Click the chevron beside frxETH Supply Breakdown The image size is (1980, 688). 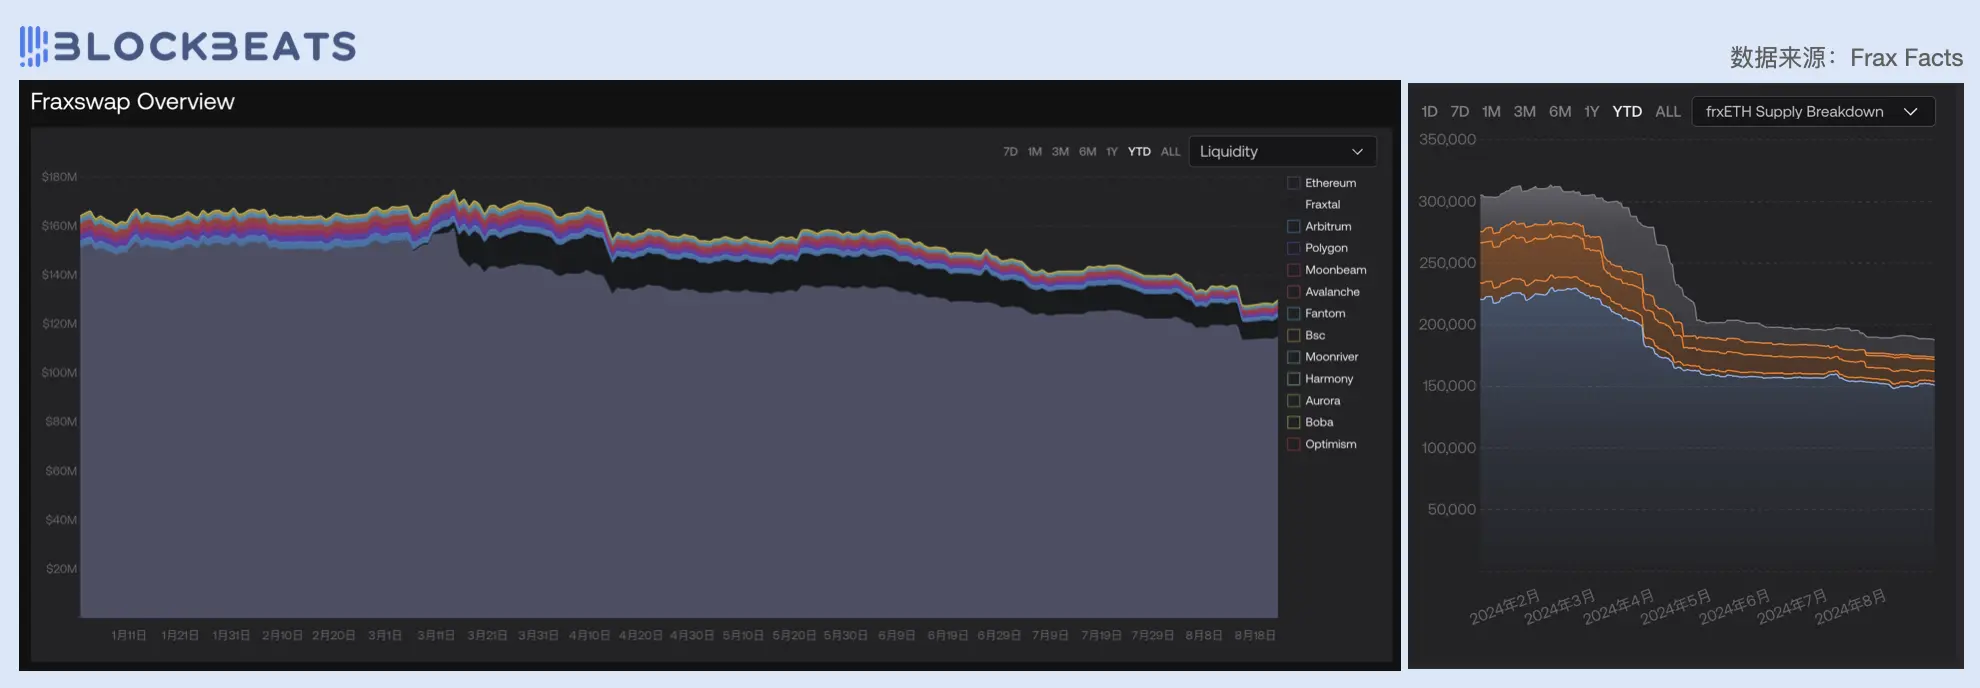(x=1910, y=112)
